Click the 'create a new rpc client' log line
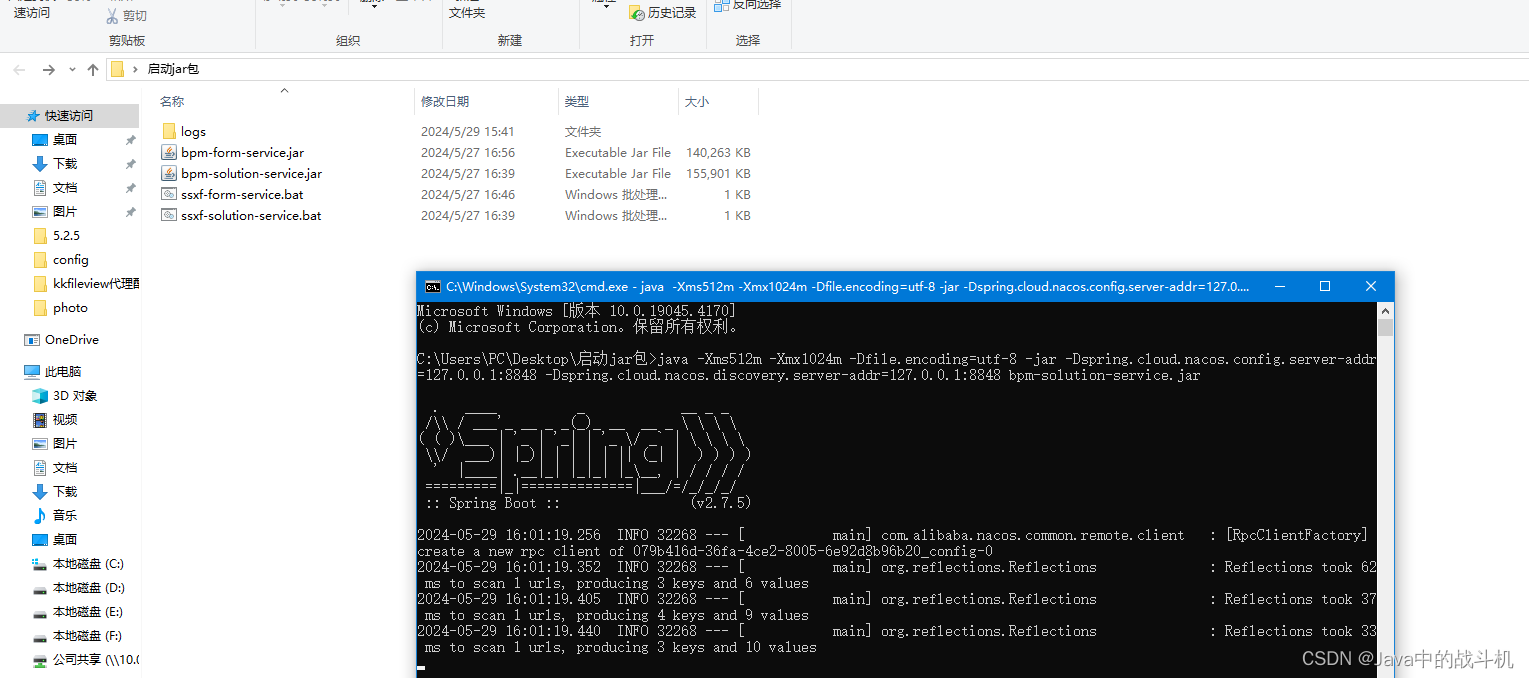The height and width of the screenshot is (678, 1529). click(x=705, y=551)
